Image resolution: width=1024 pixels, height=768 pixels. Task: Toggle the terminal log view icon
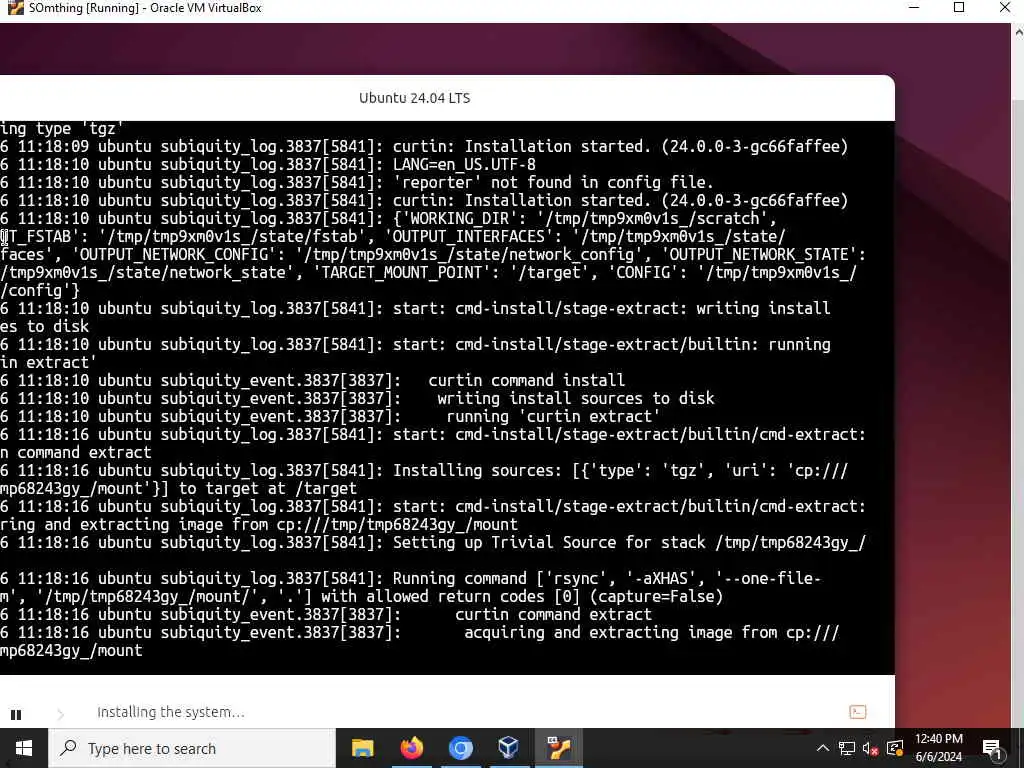pyautogui.click(x=857, y=712)
